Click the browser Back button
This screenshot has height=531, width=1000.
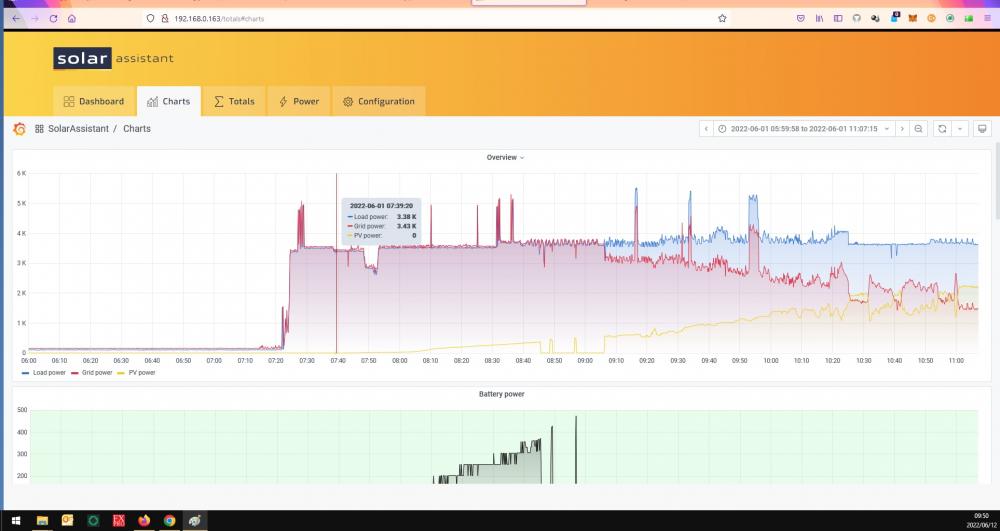tap(16, 18)
